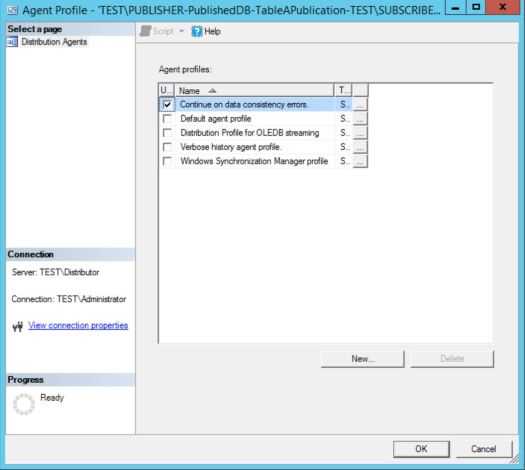This screenshot has height=470, width=525.
Task: Confirm the dialog with OK
Action: pyautogui.click(x=421, y=449)
